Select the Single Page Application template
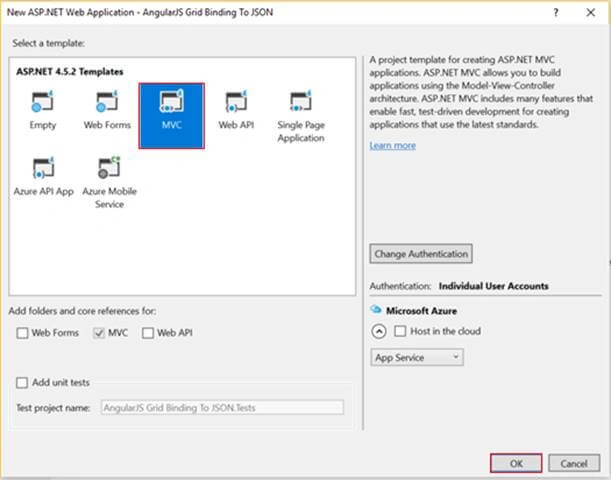The height and width of the screenshot is (480, 611). (301, 115)
